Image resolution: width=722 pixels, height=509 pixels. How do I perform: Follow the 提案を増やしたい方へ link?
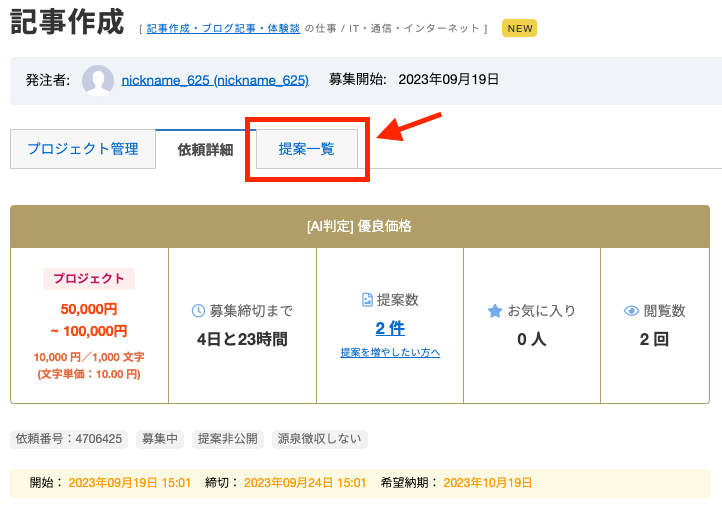[390, 352]
